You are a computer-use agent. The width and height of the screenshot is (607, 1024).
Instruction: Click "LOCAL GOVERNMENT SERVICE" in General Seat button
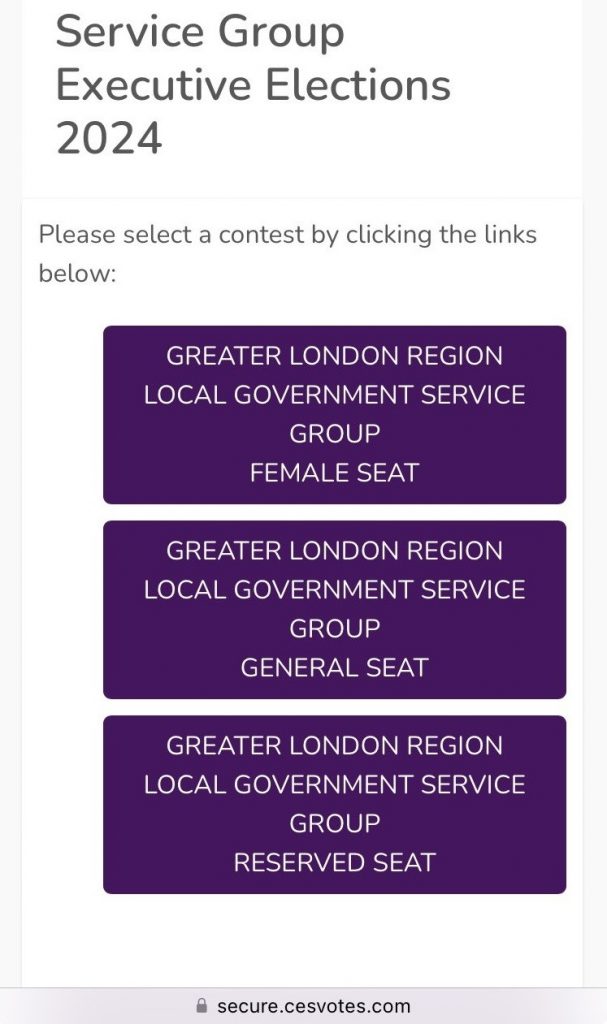click(x=334, y=590)
